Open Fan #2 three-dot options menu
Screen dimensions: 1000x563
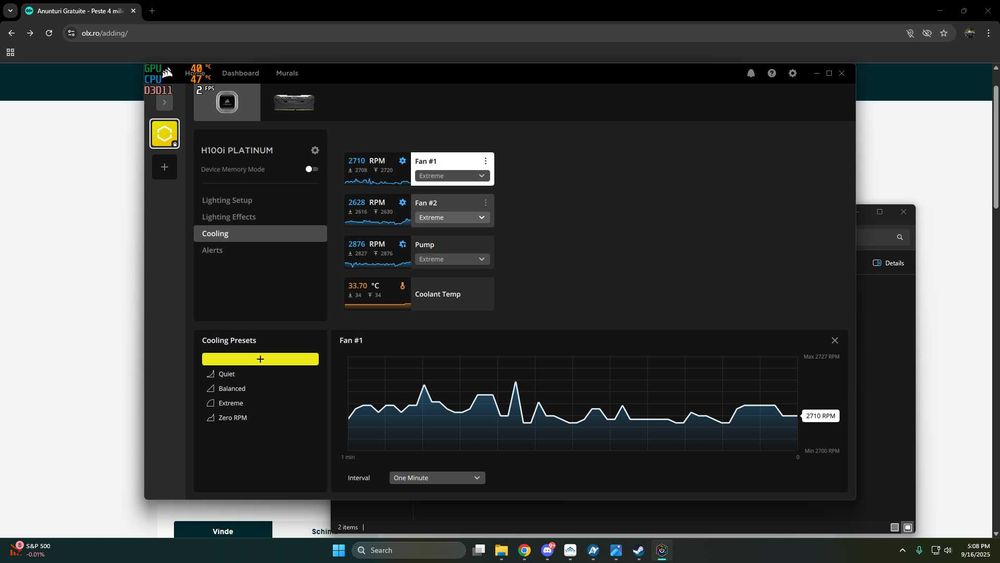click(485, 203)
